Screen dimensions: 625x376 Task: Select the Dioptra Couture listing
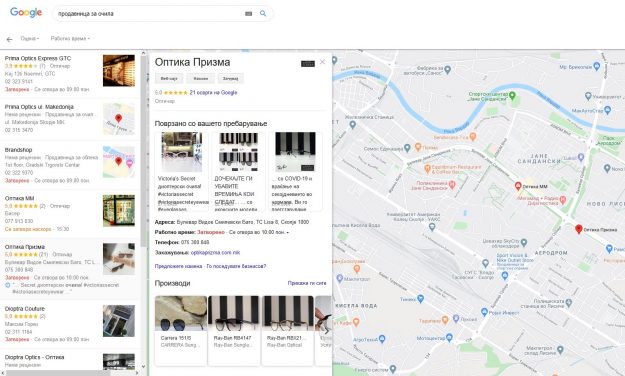click(70, 324)
